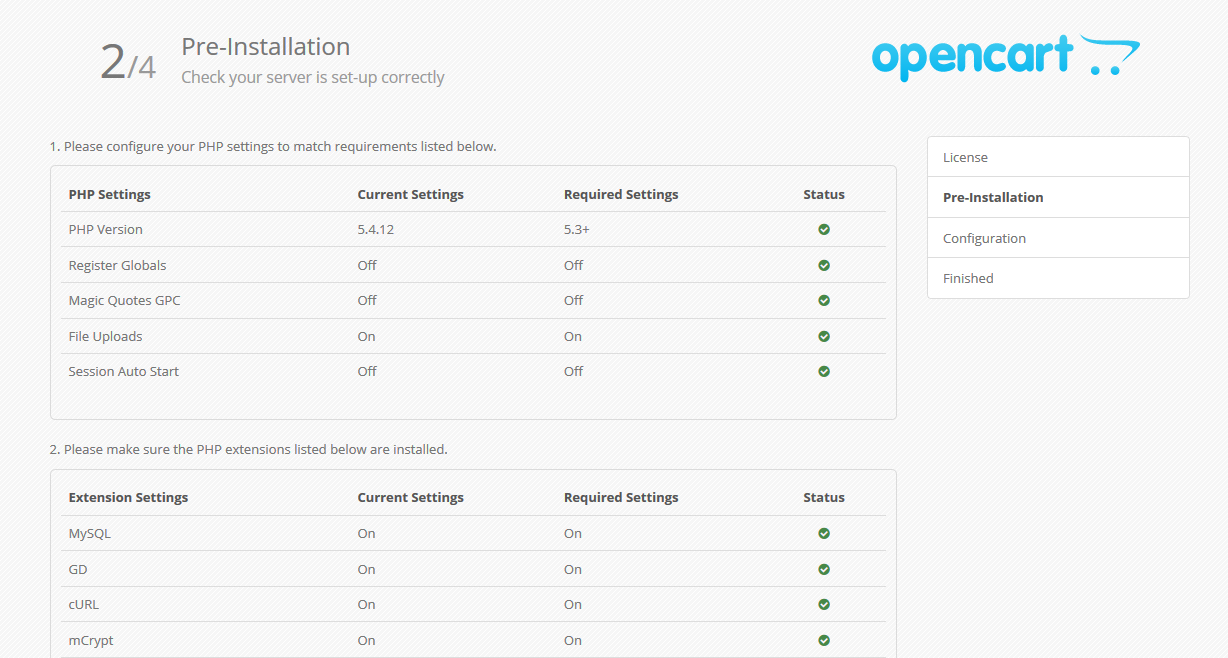This screenshot has width=1228, height=658.
Task: Click 'PHP Settings' column header
Action: point(110,194)
